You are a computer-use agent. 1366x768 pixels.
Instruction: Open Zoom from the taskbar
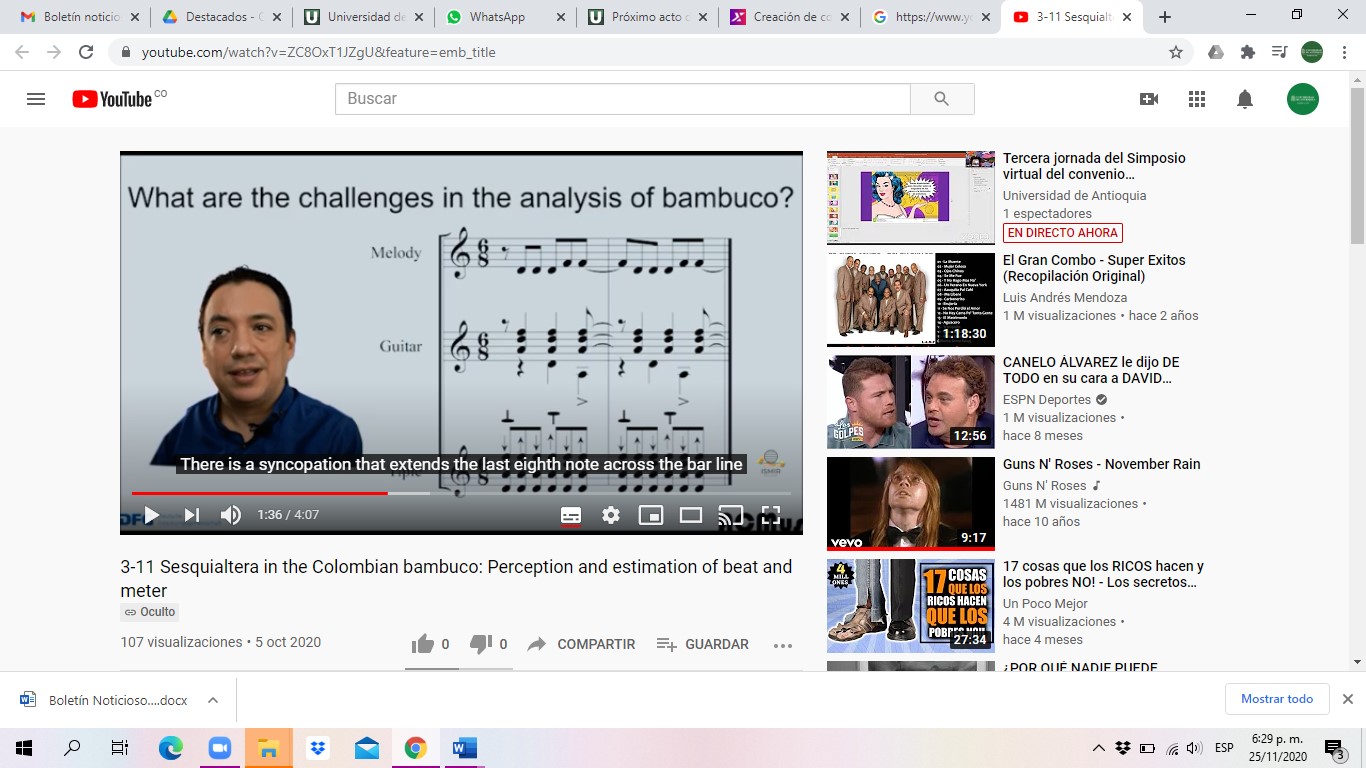tap(219, 748)
